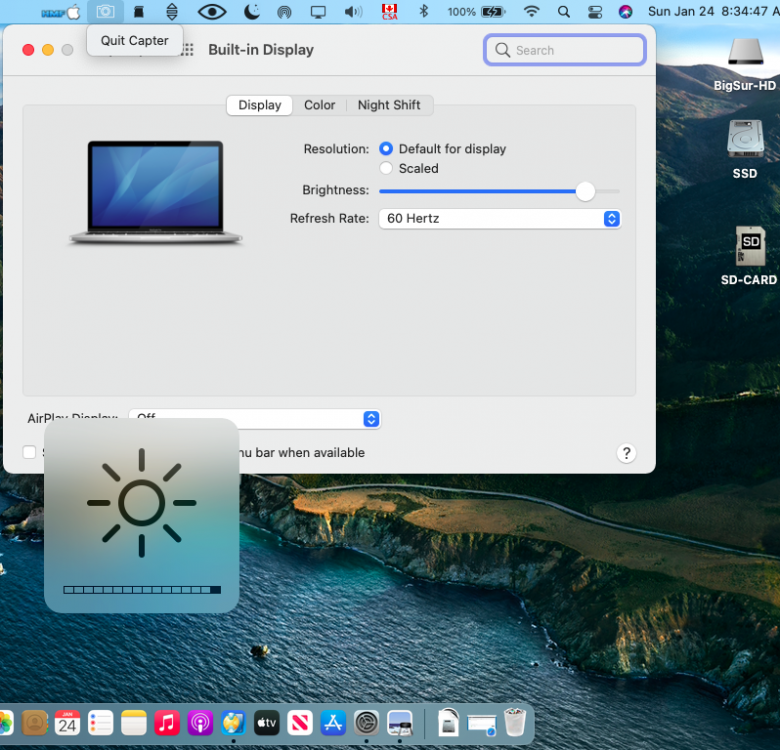
Task: Open Preview from the Dock
Action: click(400, 723)
